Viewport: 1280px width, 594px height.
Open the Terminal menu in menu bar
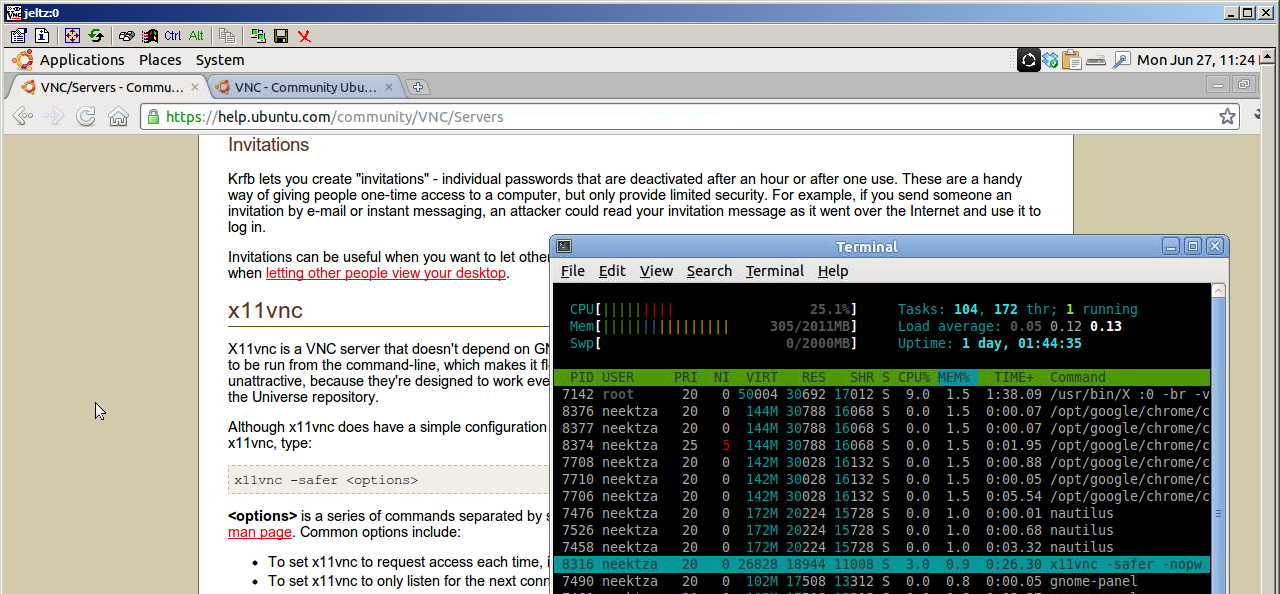pyautogui.click(x=775, y=271)
